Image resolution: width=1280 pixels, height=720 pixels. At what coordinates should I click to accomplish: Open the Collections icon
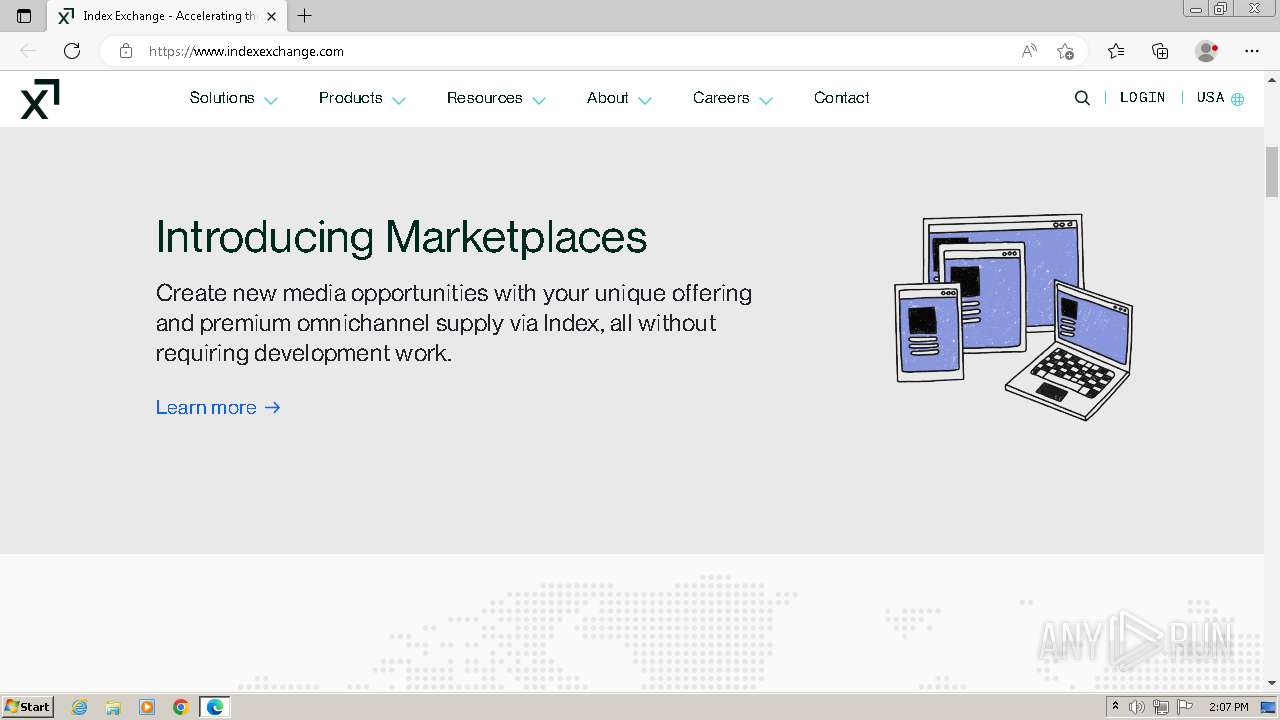click(x=1160, y=51)
